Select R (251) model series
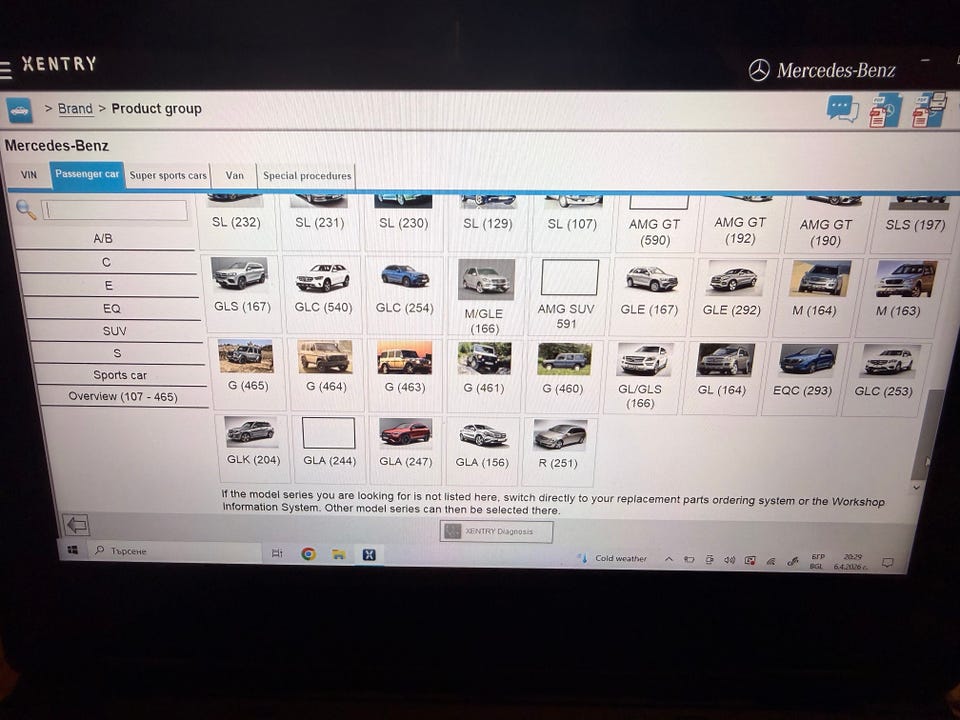Screen dimensions: 960x720 click(x=558, y=452)
